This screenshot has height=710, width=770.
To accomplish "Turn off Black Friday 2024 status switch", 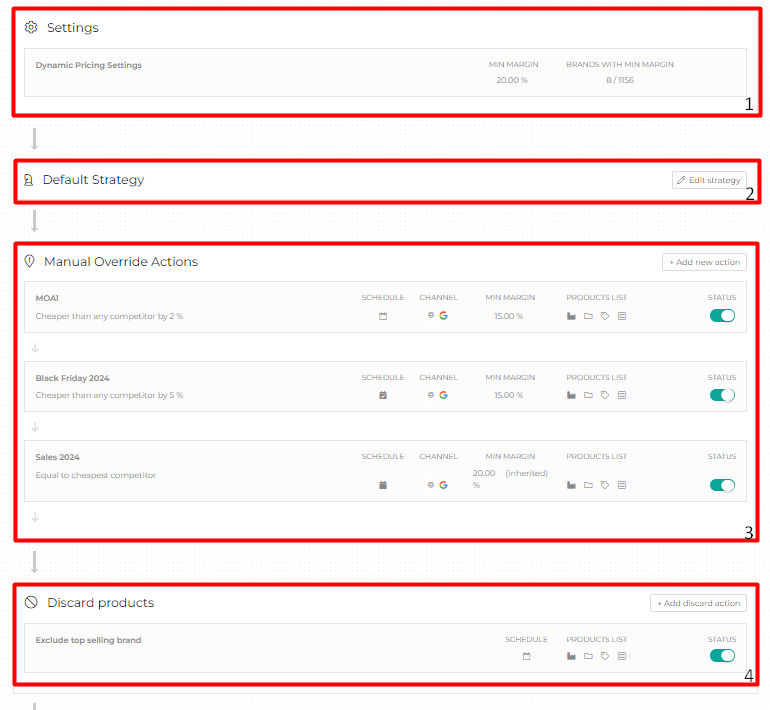I will point(722,395).
